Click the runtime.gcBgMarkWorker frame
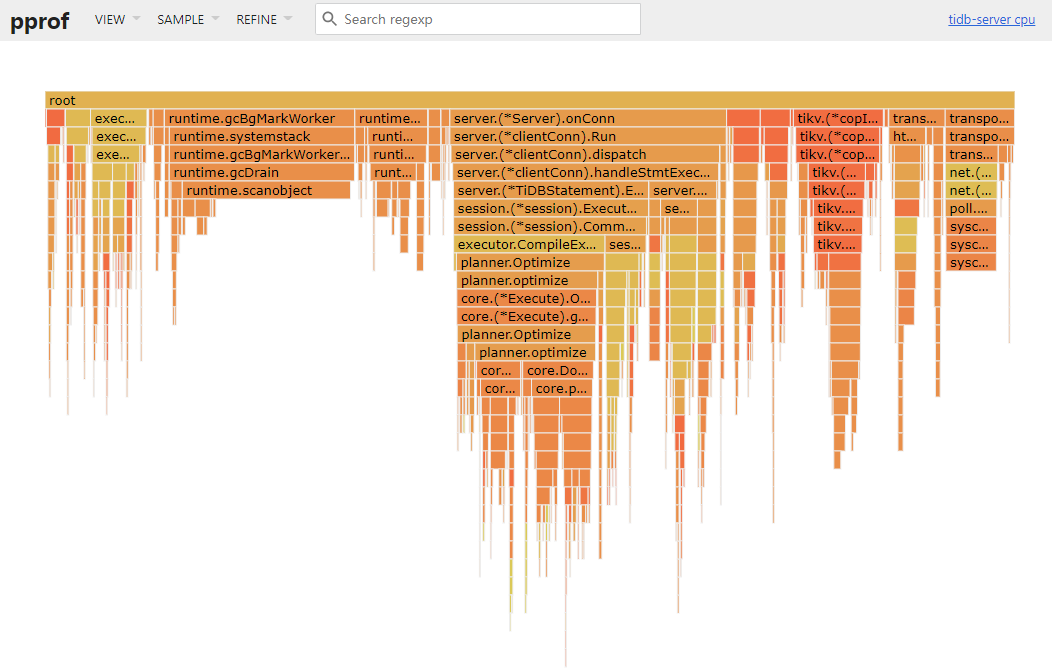This screenshot has height=672, width=1052. pyautogui.click(x=259, y=118)
